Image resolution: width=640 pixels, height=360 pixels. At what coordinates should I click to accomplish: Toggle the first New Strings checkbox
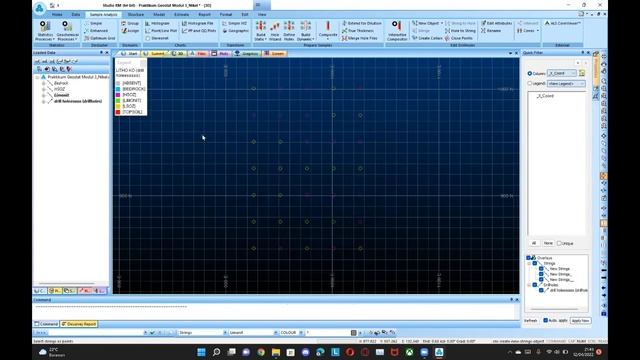[541, 269]
